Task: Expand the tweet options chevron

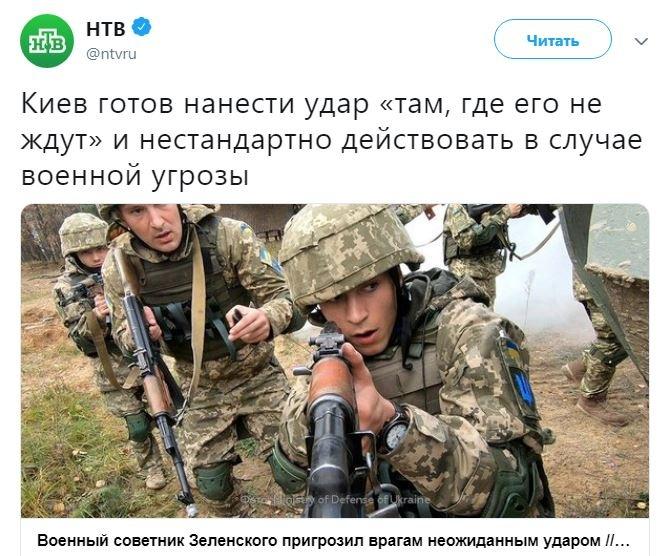Action: coord(641,41)
